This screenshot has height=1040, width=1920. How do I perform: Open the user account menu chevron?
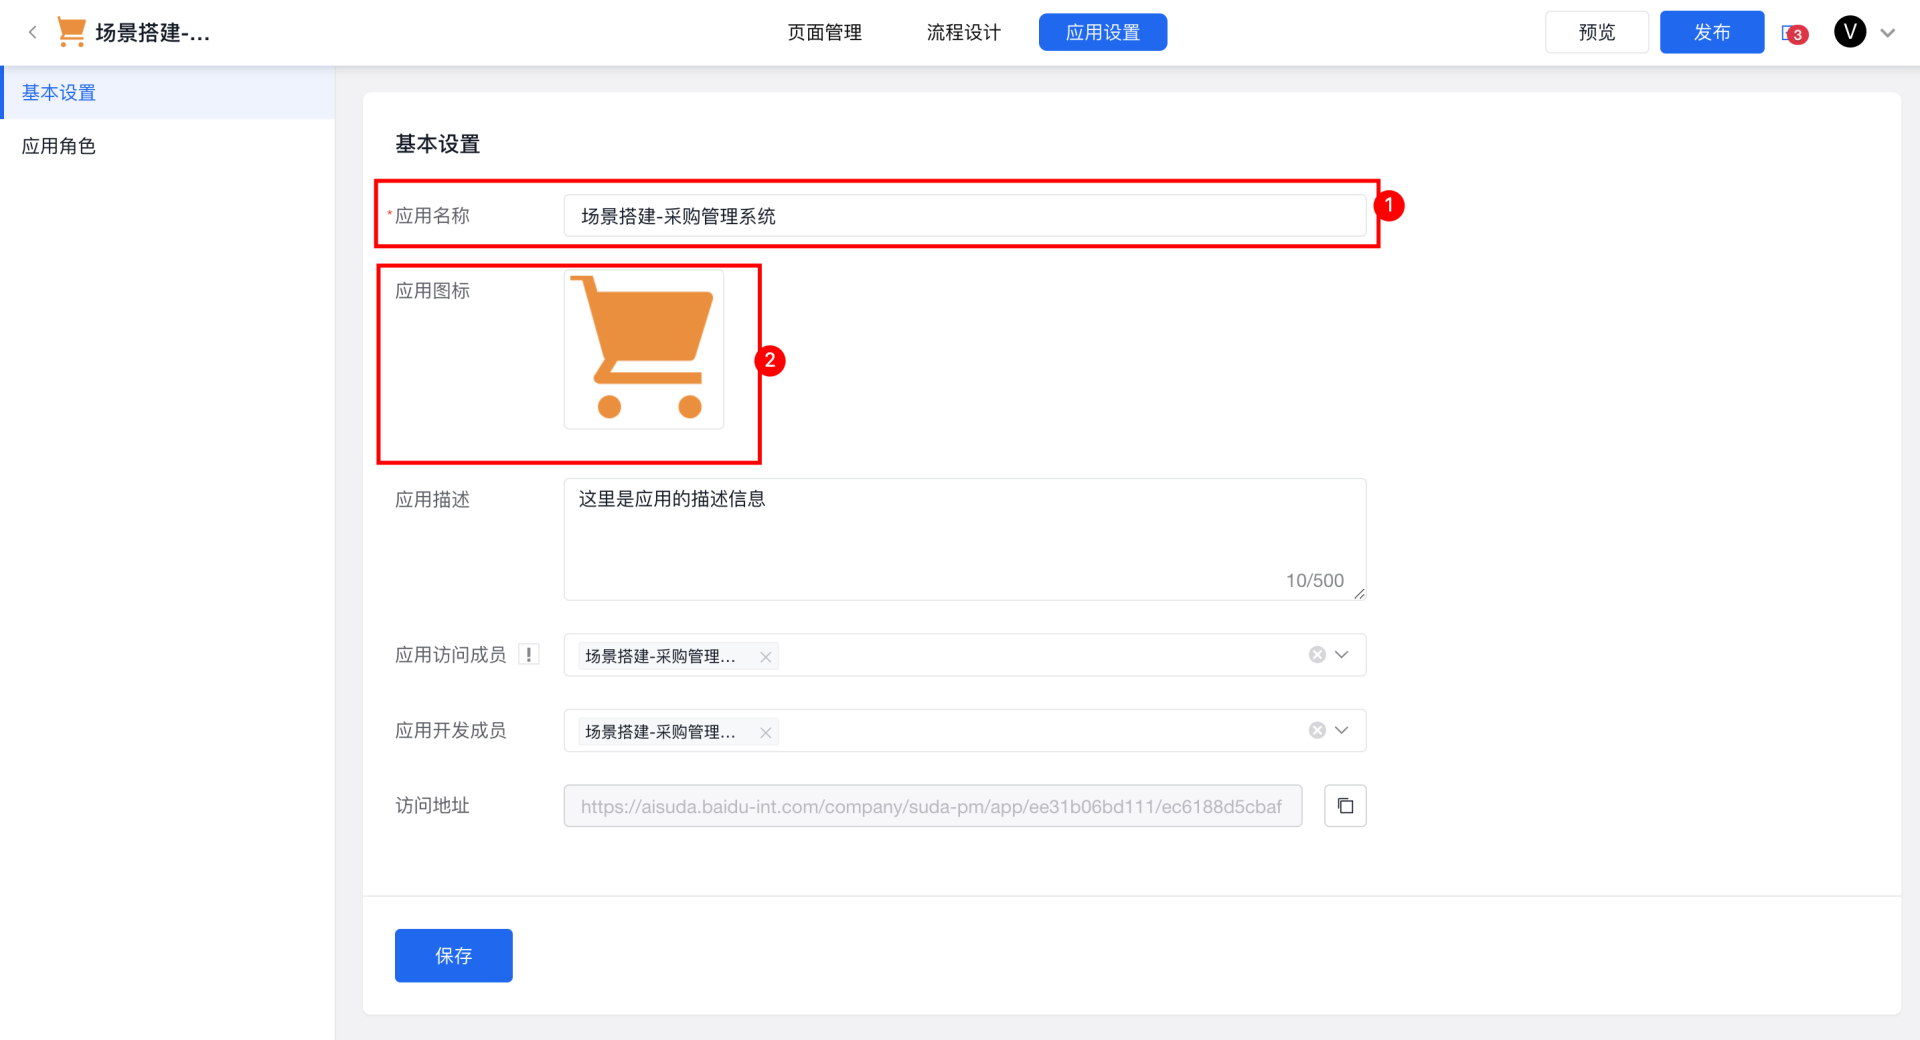[x=1888, y=33]
